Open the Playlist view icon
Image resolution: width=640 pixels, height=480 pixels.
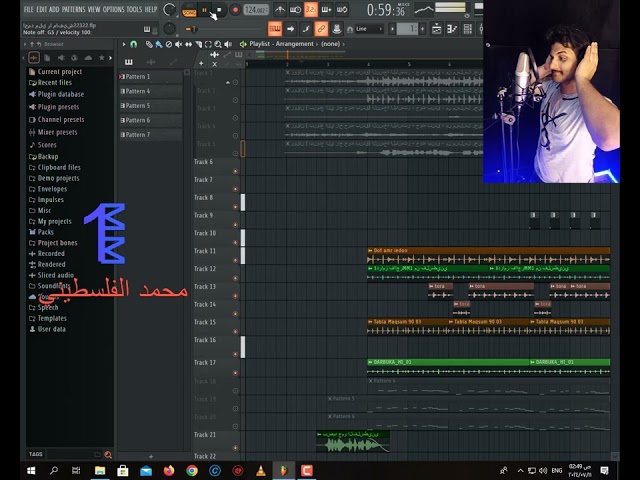436,29
